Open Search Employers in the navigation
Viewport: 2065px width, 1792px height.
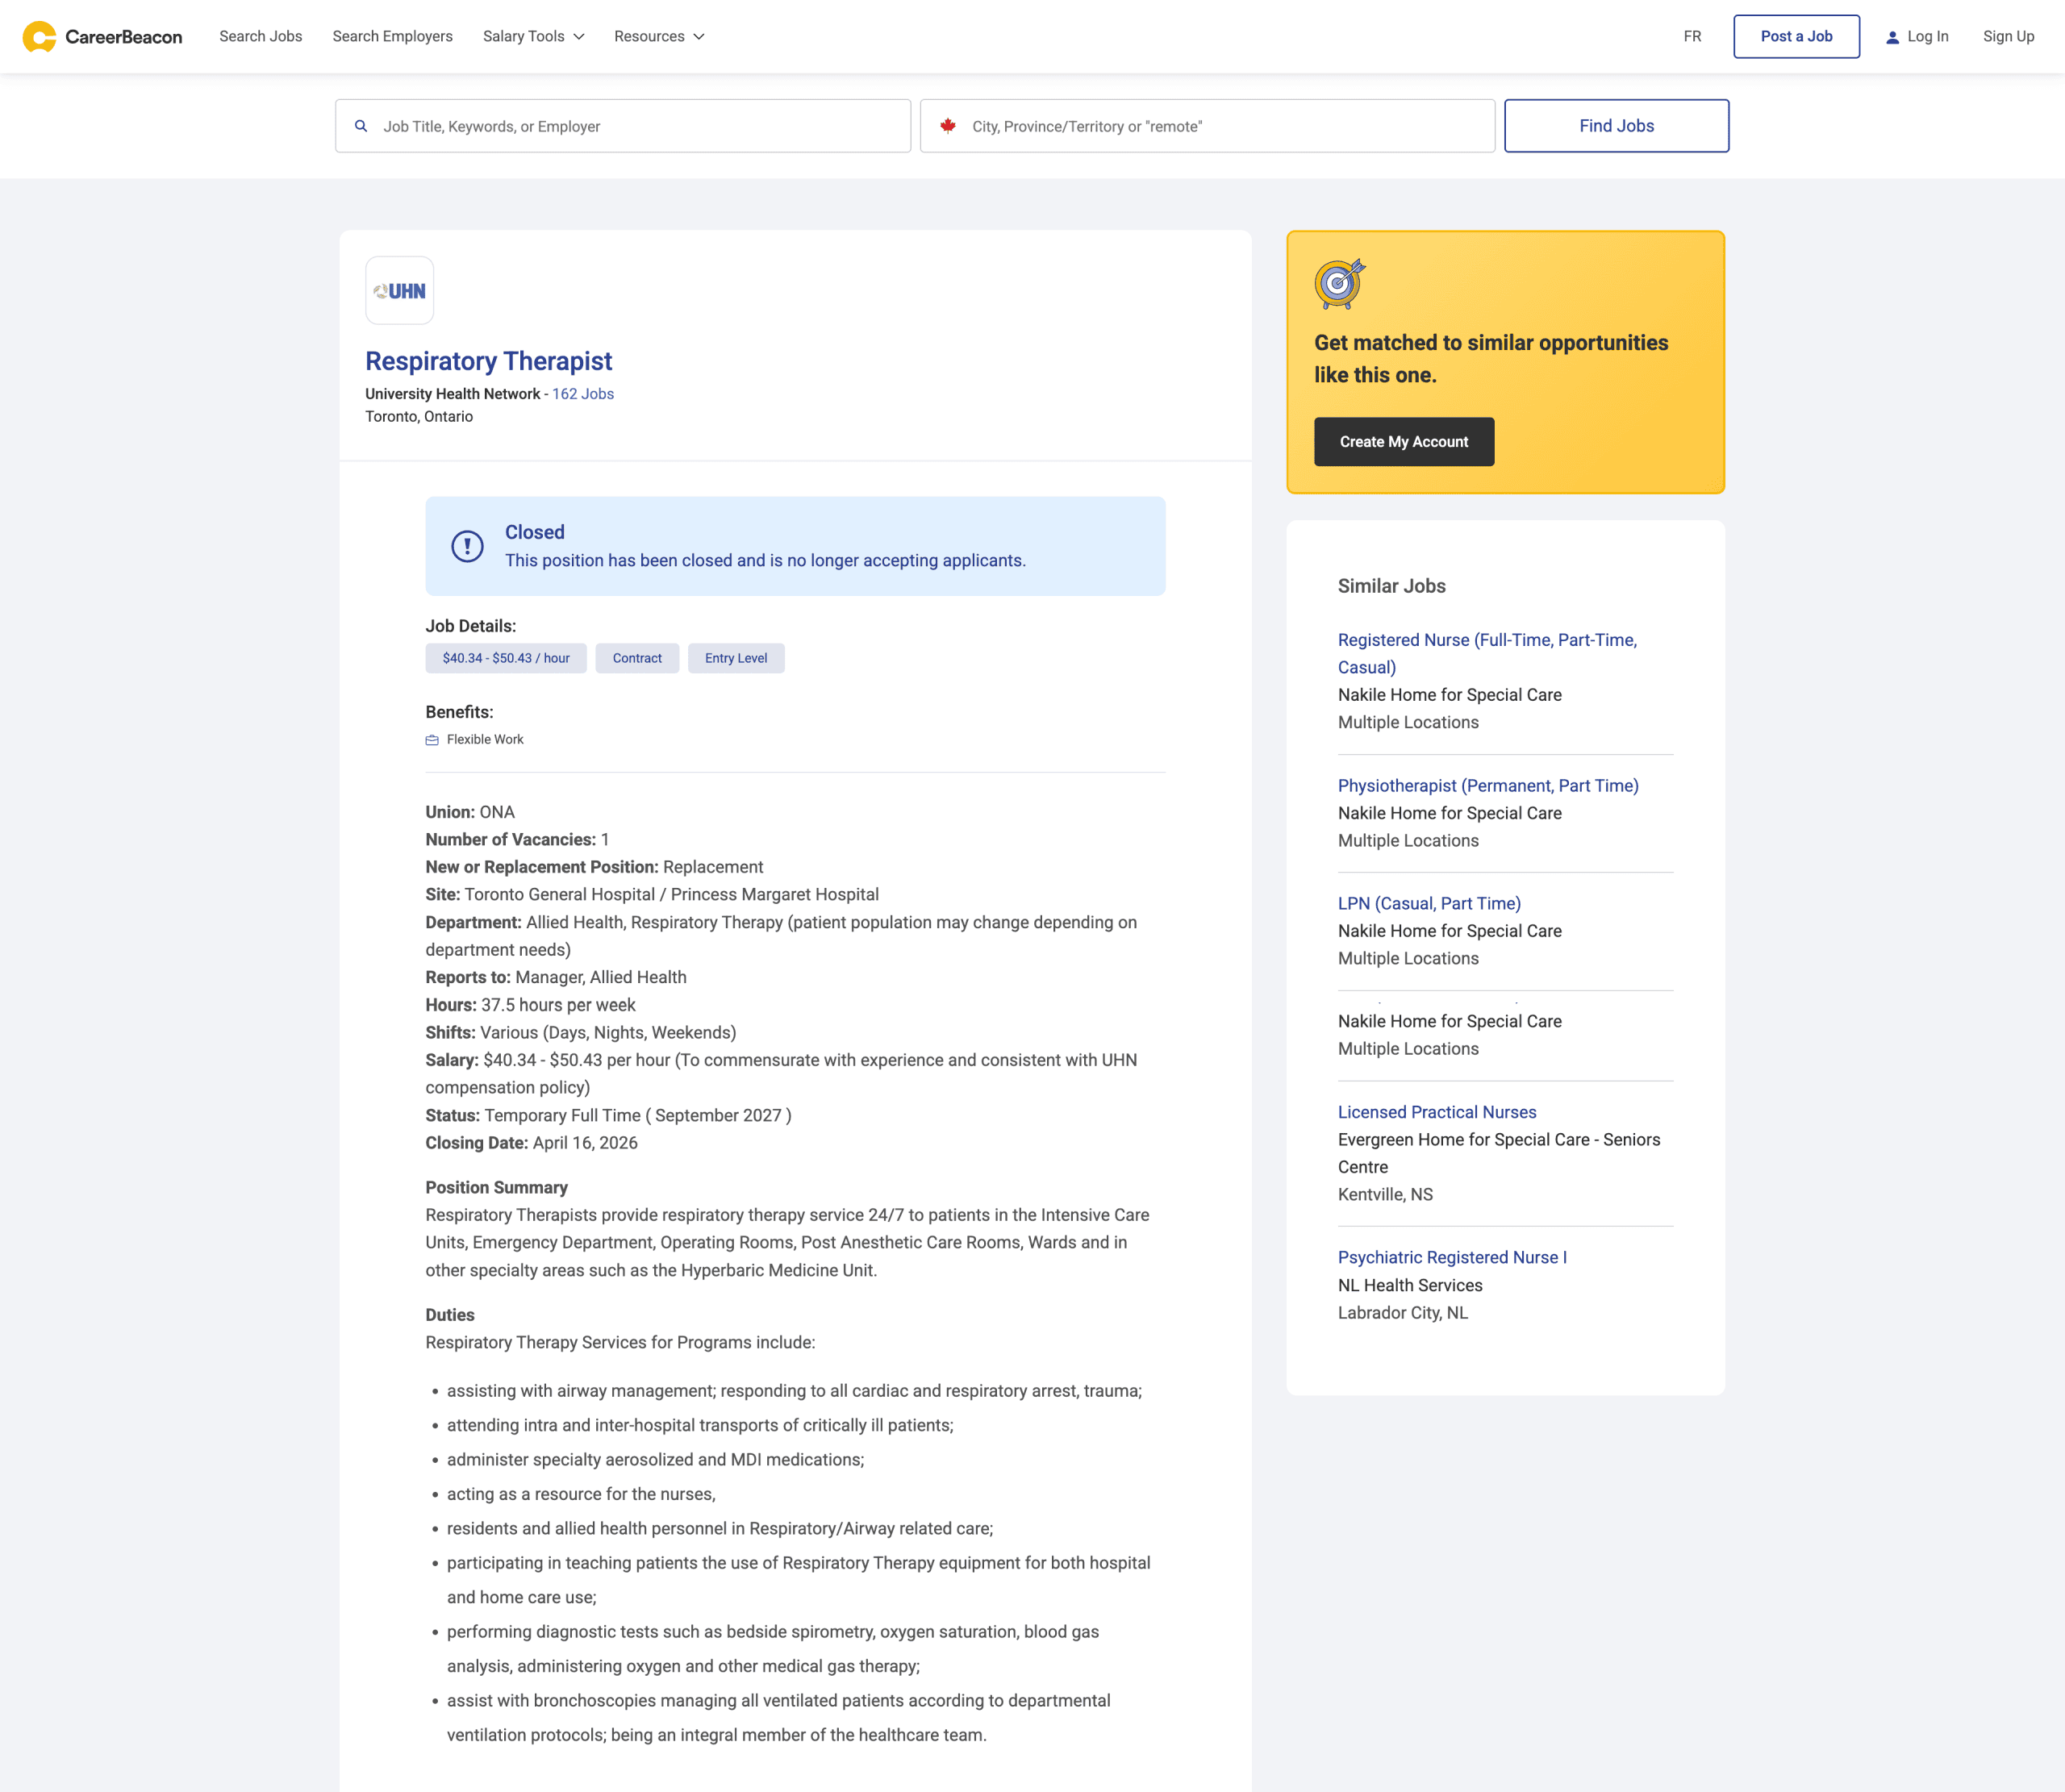pyautogui.click(x=392, y=37)
